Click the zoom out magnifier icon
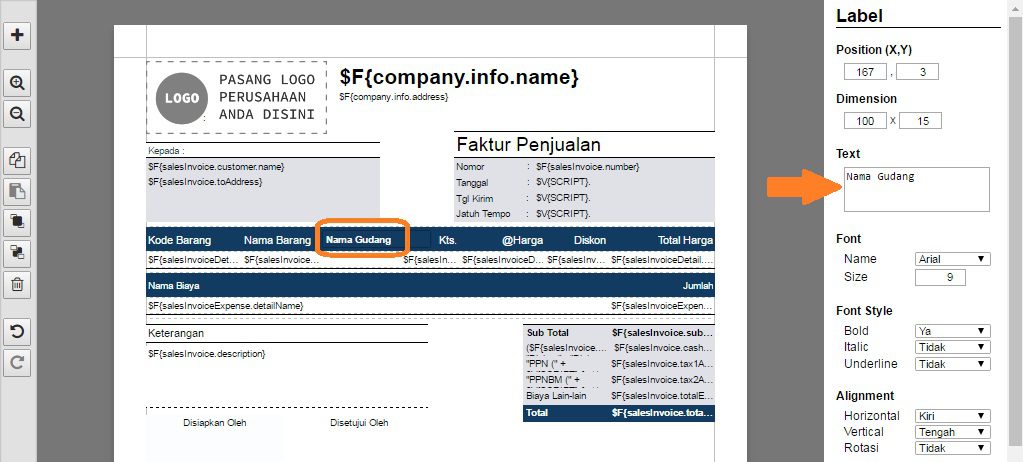The height and width of the screenshot is (462, 1023). [17, 114]
